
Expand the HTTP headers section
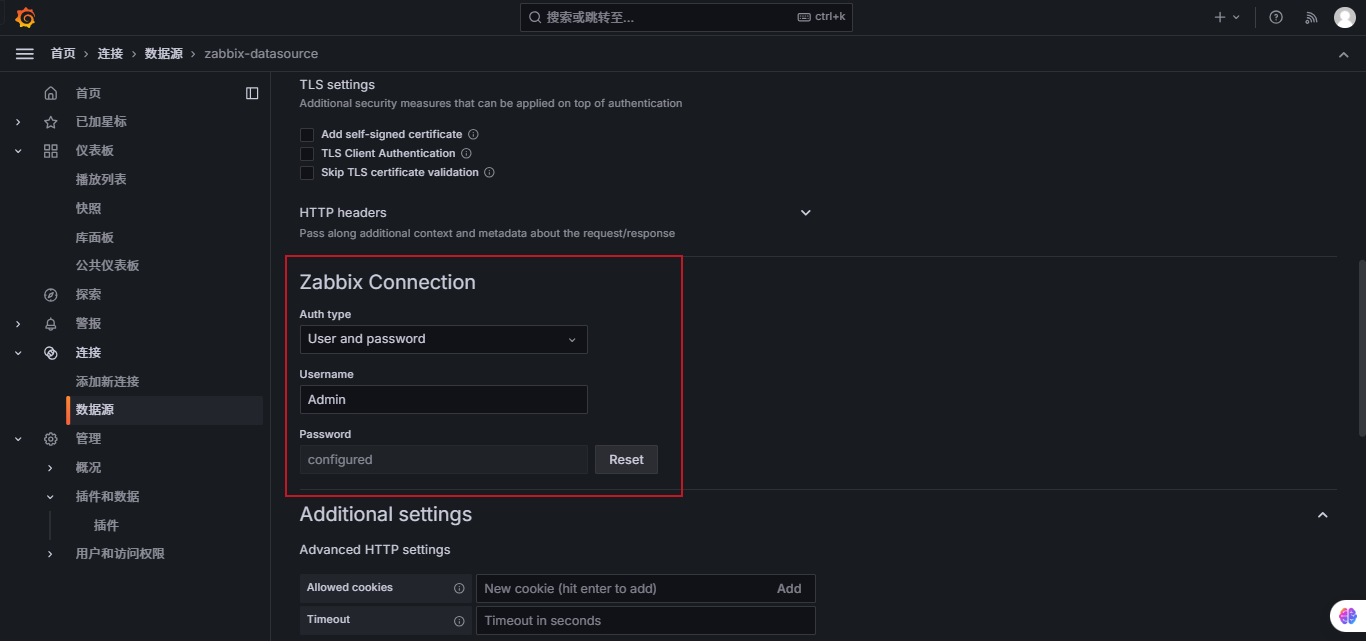pos(806,213)
